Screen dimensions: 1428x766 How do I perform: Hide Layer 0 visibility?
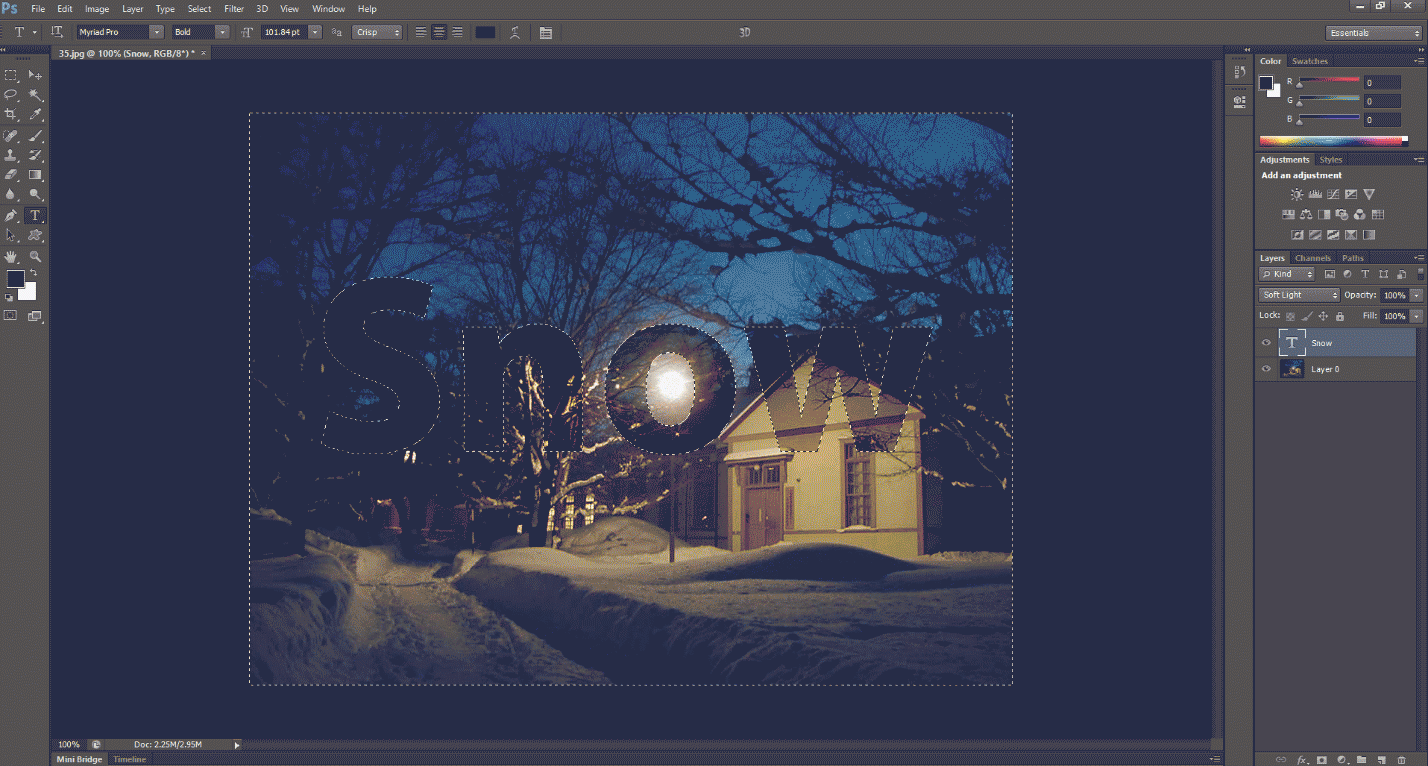[1266, 369]
